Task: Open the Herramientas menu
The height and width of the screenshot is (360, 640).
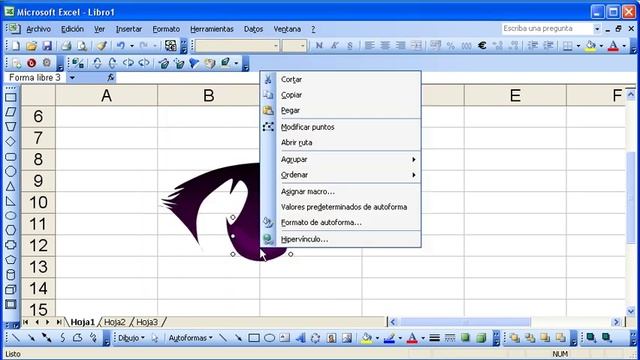Action: tap(211, 29)
